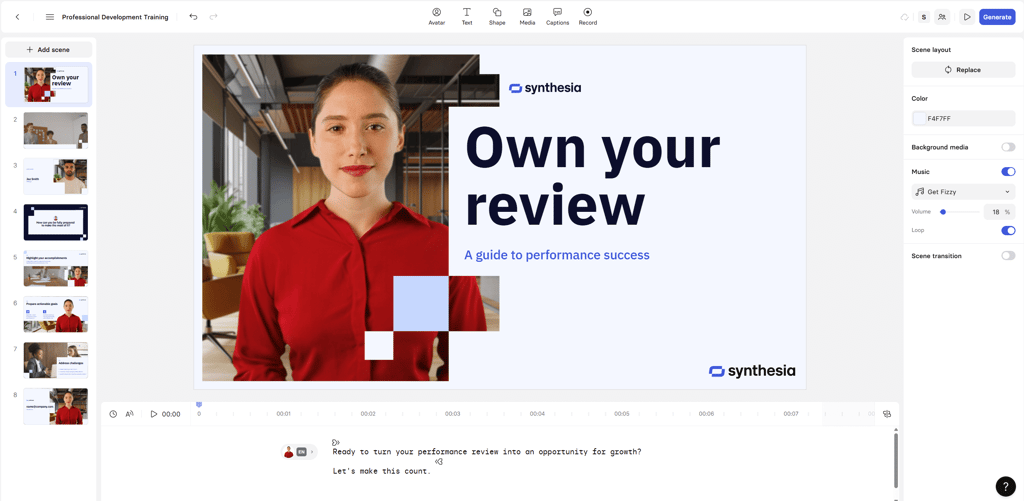Image resolution: width=1024 pixels, height=501 pixels.
Task: Click the clock timing icon on the timeline
Action: (x=113, y=414)
